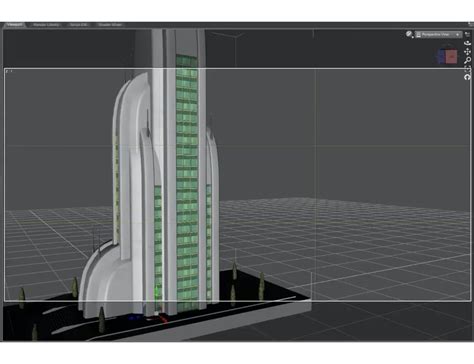Open the draw style sphere menu

[409, 34]
